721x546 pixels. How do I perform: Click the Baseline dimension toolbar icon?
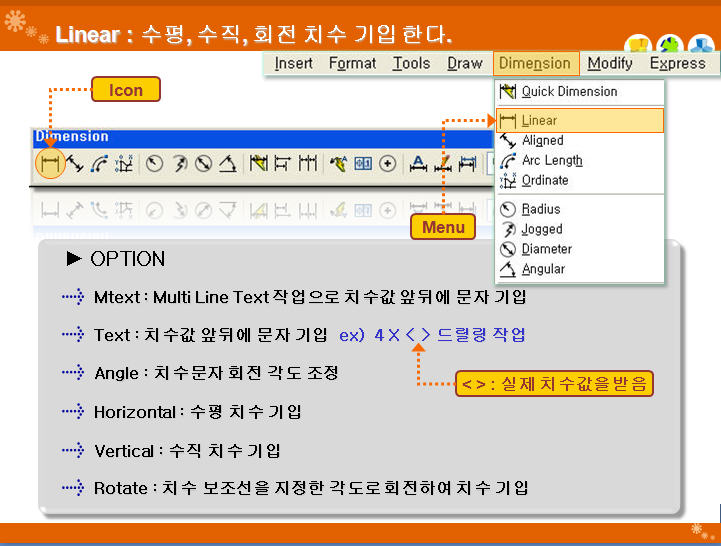point(283,164)
